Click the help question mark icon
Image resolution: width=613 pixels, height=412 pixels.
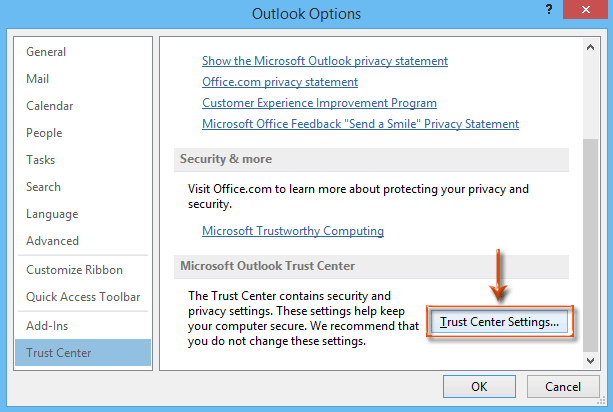pyautogui.click(x=549, y=9)
